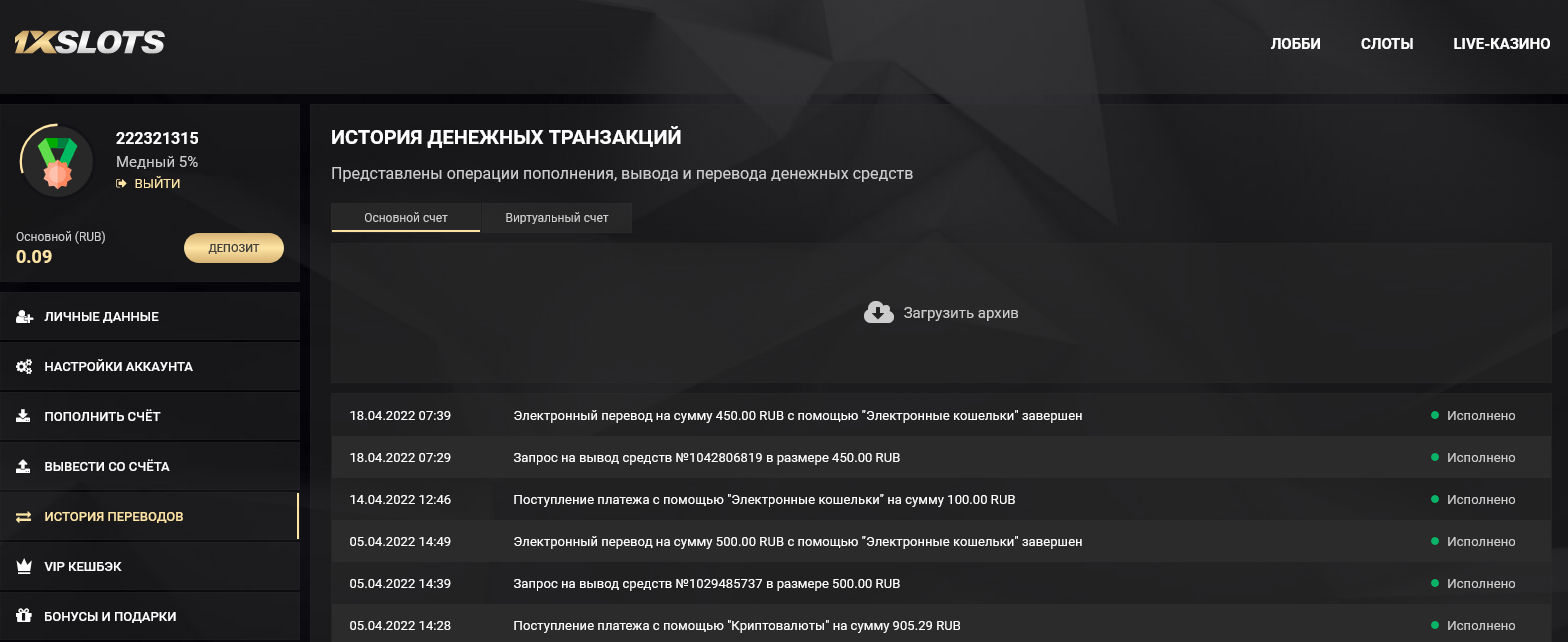Click the ВЫЙТИ logout link
This screenshot has height=642, width=1568.
148,184
